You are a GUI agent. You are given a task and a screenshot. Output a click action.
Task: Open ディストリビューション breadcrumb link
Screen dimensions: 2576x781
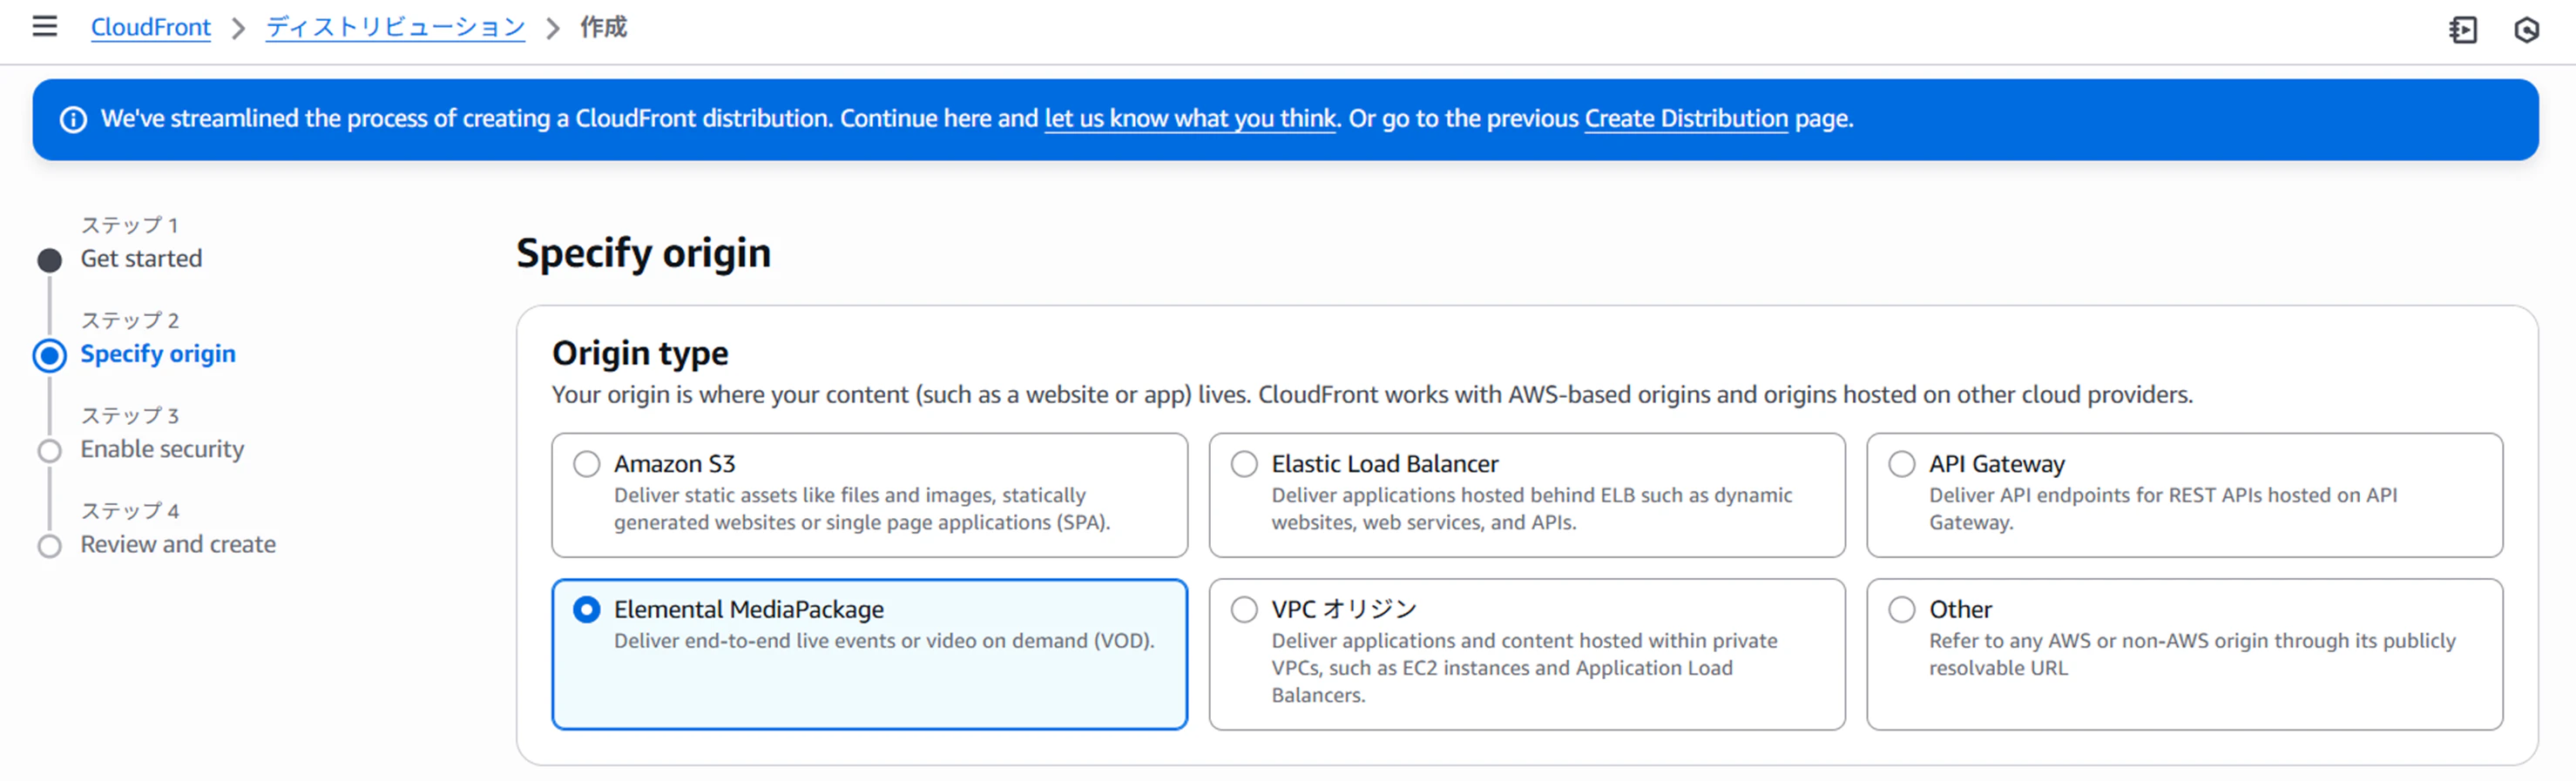[x=395, y=28]
